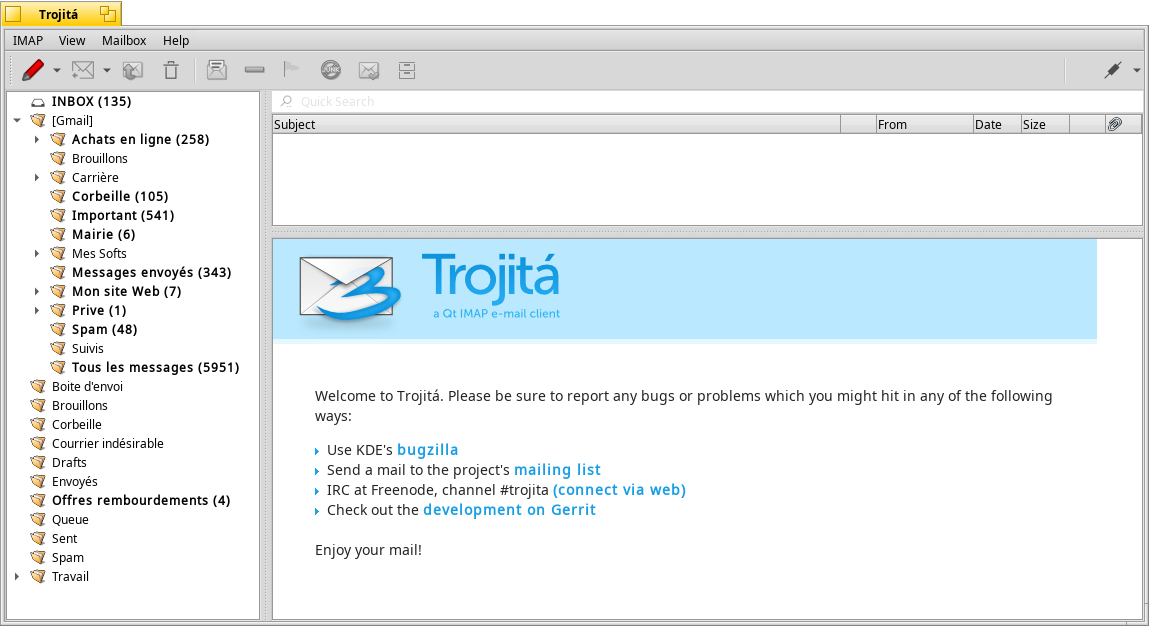Open dropdown arrow next to compose pen
Viewport: 1150px width, 627px height.
pos(56,71)
